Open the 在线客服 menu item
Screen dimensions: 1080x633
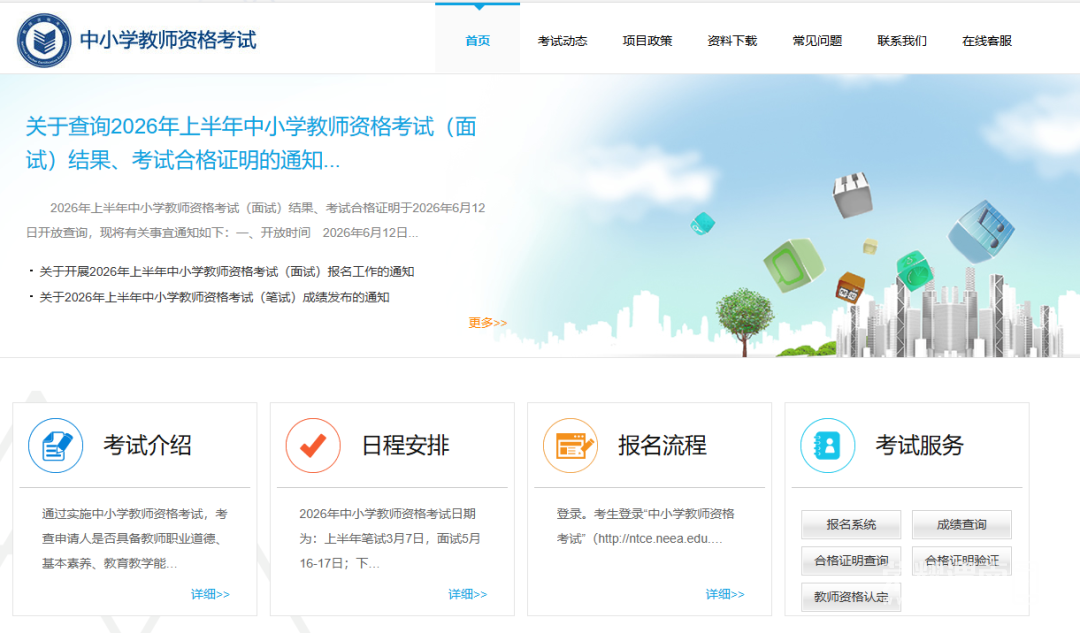tap(987, 41)
